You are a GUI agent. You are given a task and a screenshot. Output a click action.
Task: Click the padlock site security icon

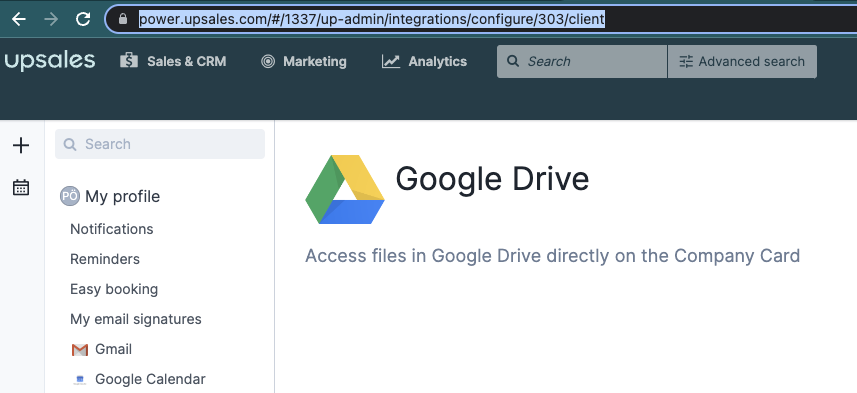pyautogui.click(x=122, y=19)
